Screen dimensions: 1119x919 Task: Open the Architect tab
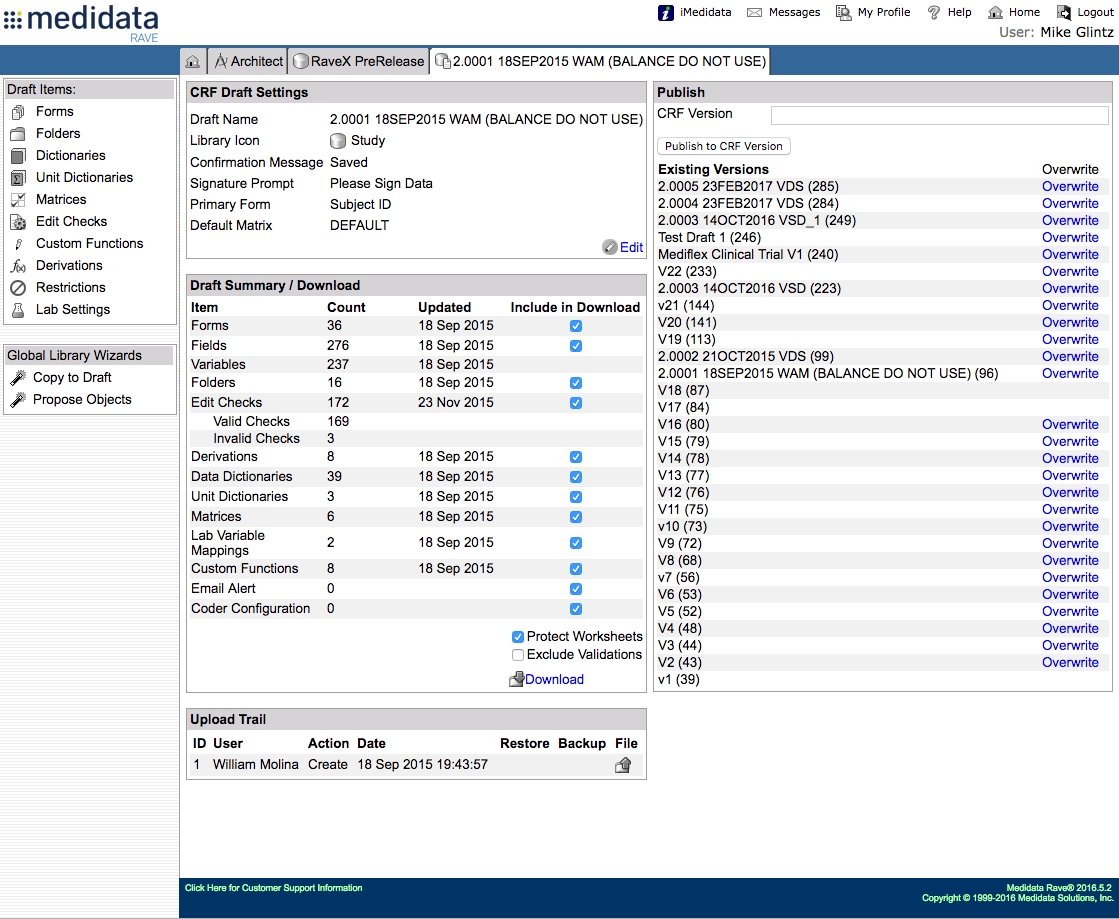click(248, 62)
